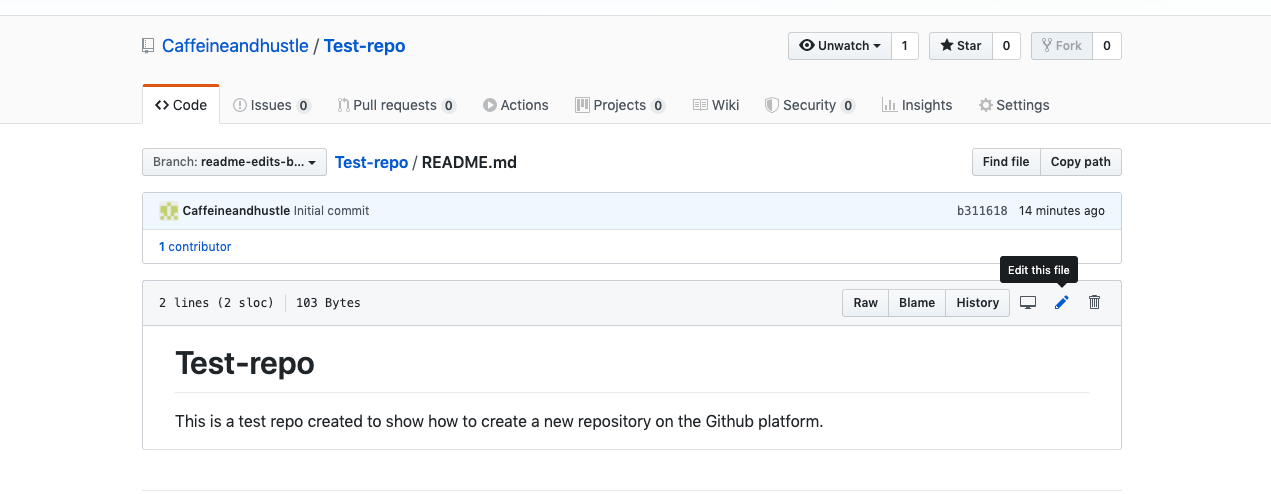Viewport: 1271px width, 494px height.
Task: Click the Test-repo heading in the README
Action: pyautogui.click(x=245, y=363)
